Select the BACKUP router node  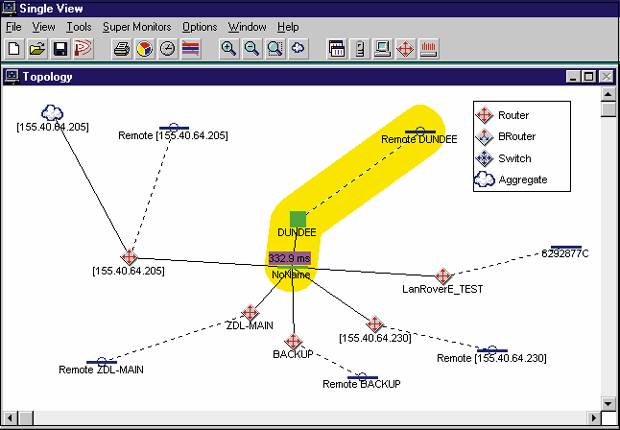pyautogui.click(x=293, y=341)
